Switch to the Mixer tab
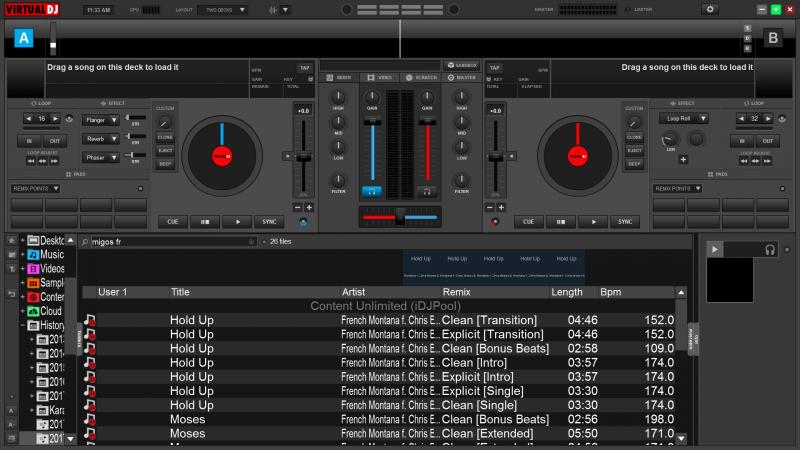 click(x=339, y=78)
